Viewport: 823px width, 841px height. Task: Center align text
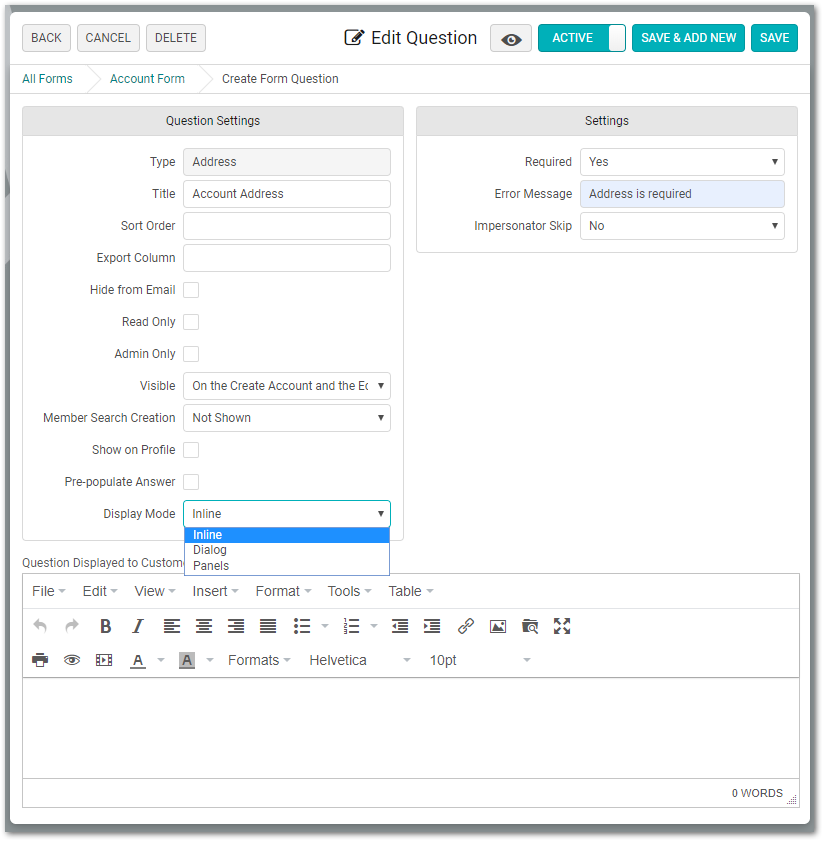point(204,626)
